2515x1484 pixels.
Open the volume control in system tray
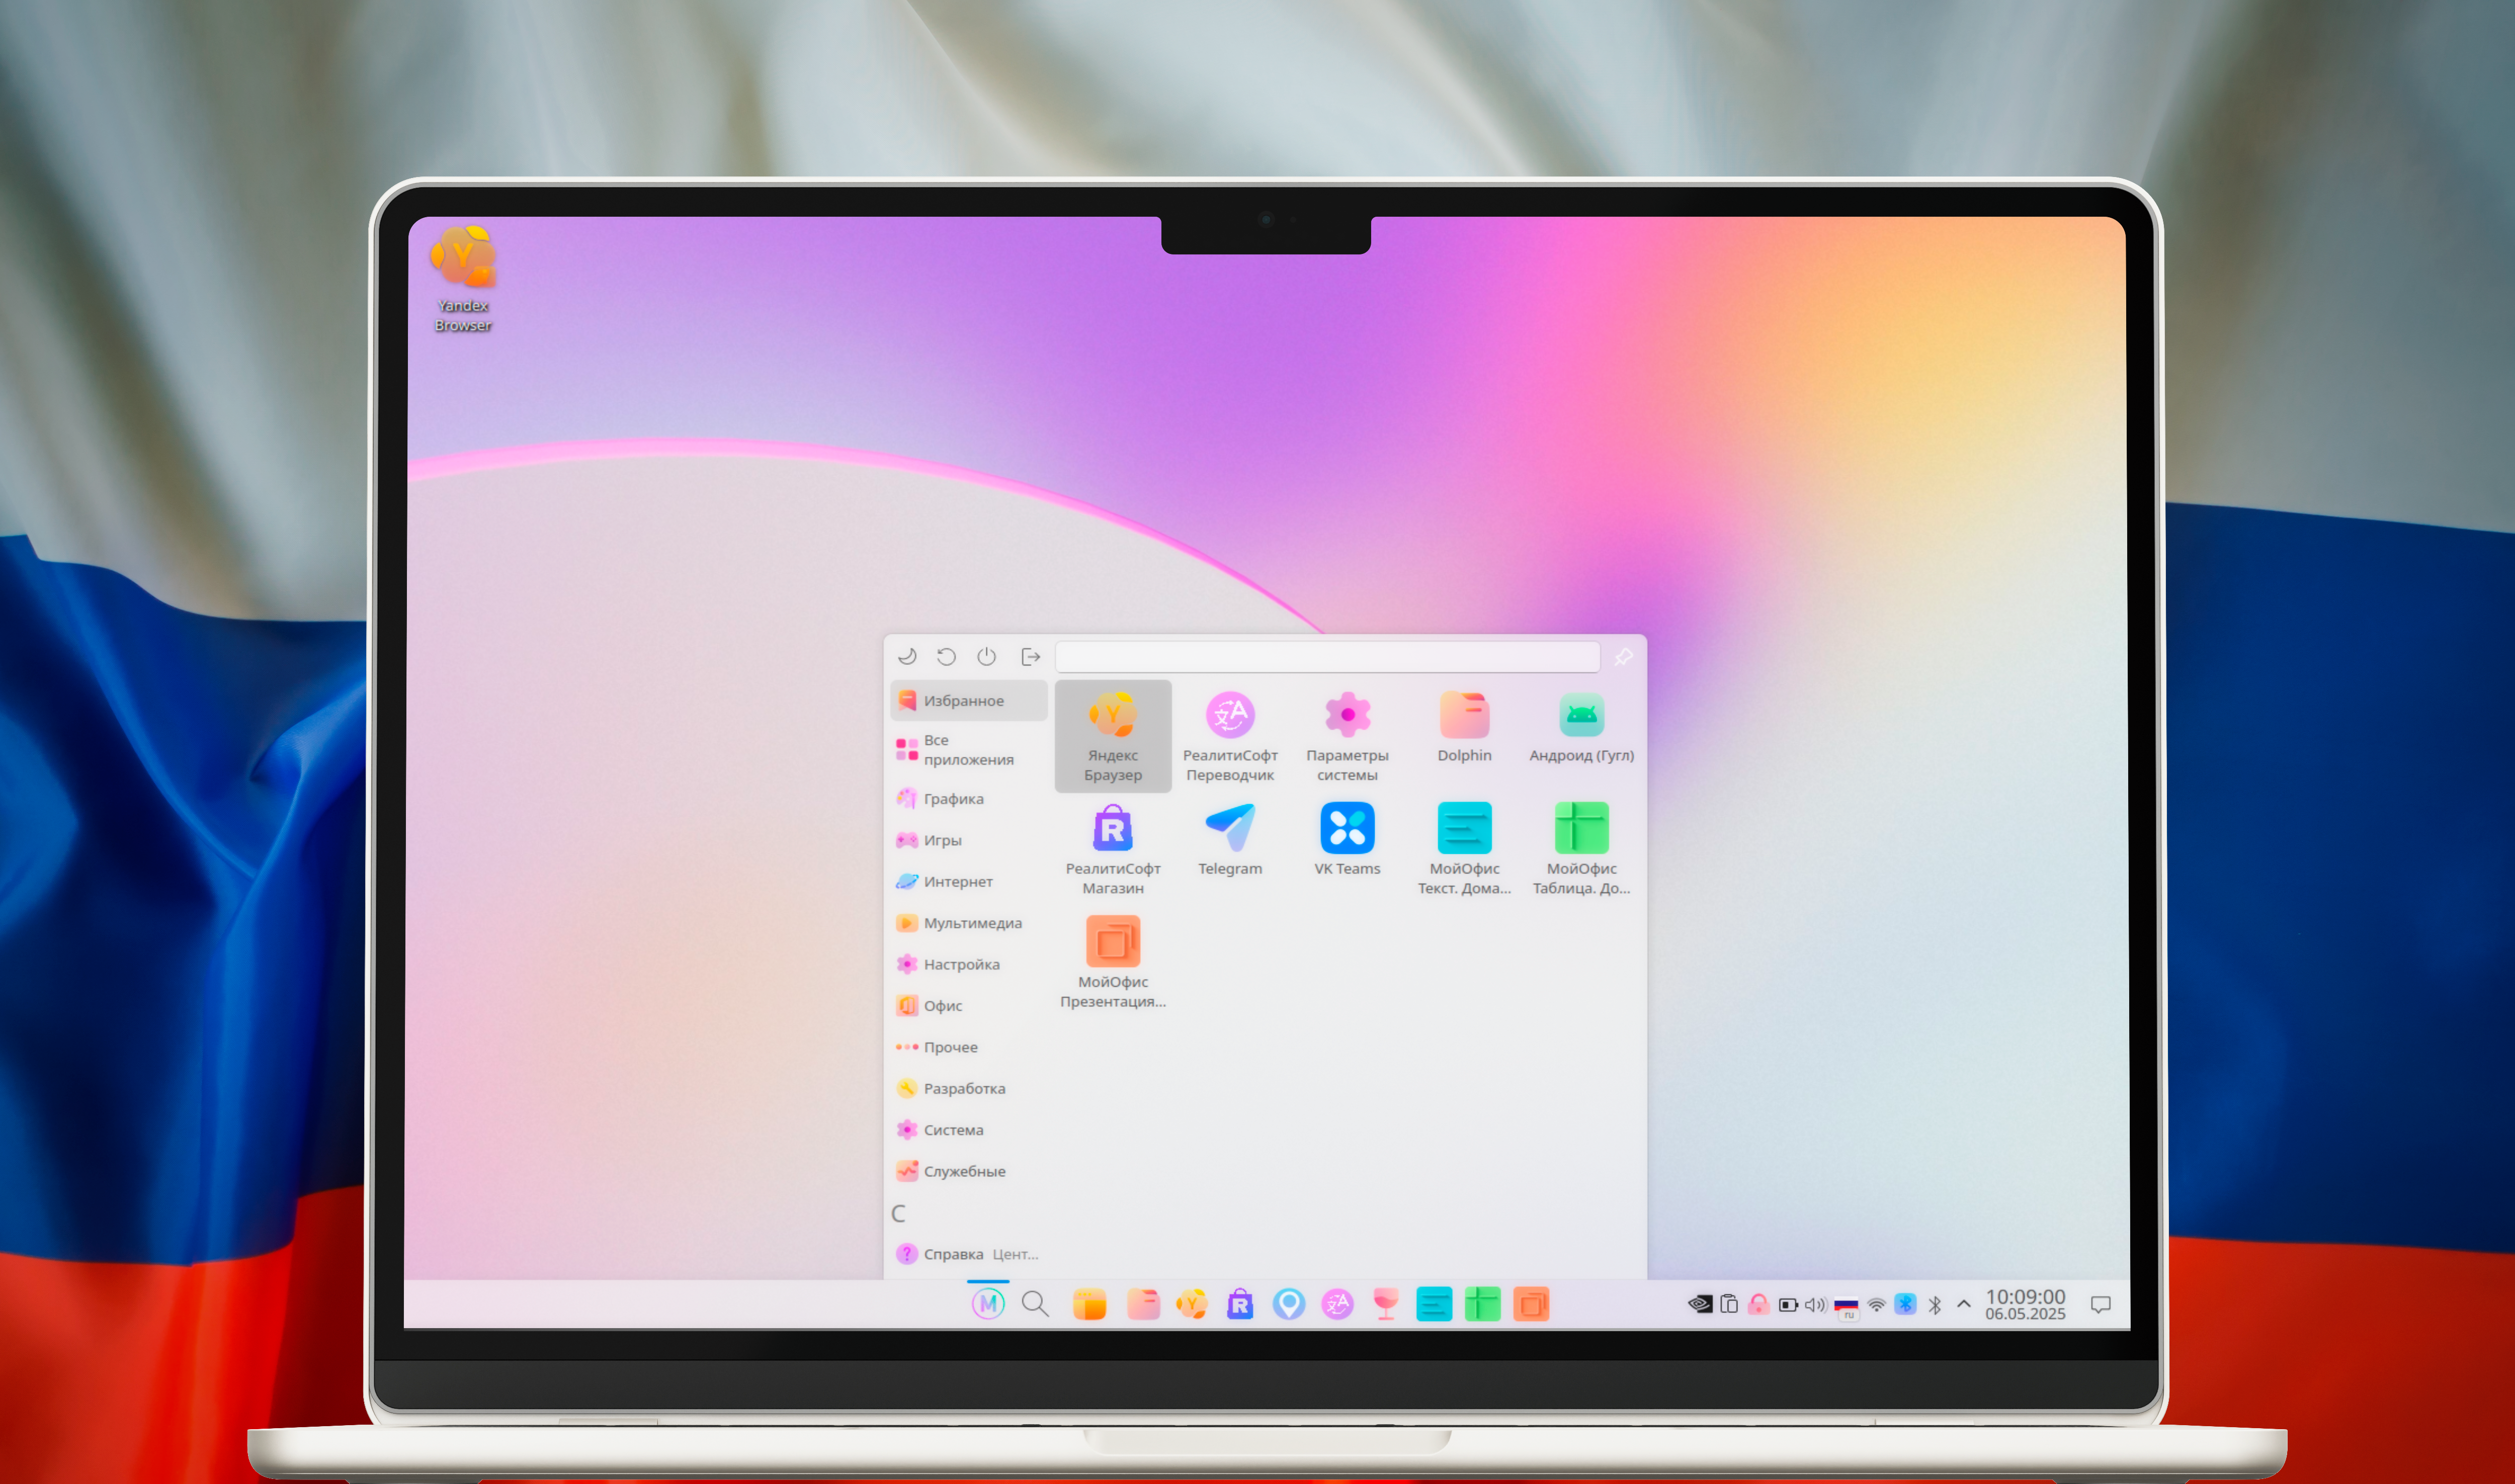pyautogui.click(x=1816, y=1304)
